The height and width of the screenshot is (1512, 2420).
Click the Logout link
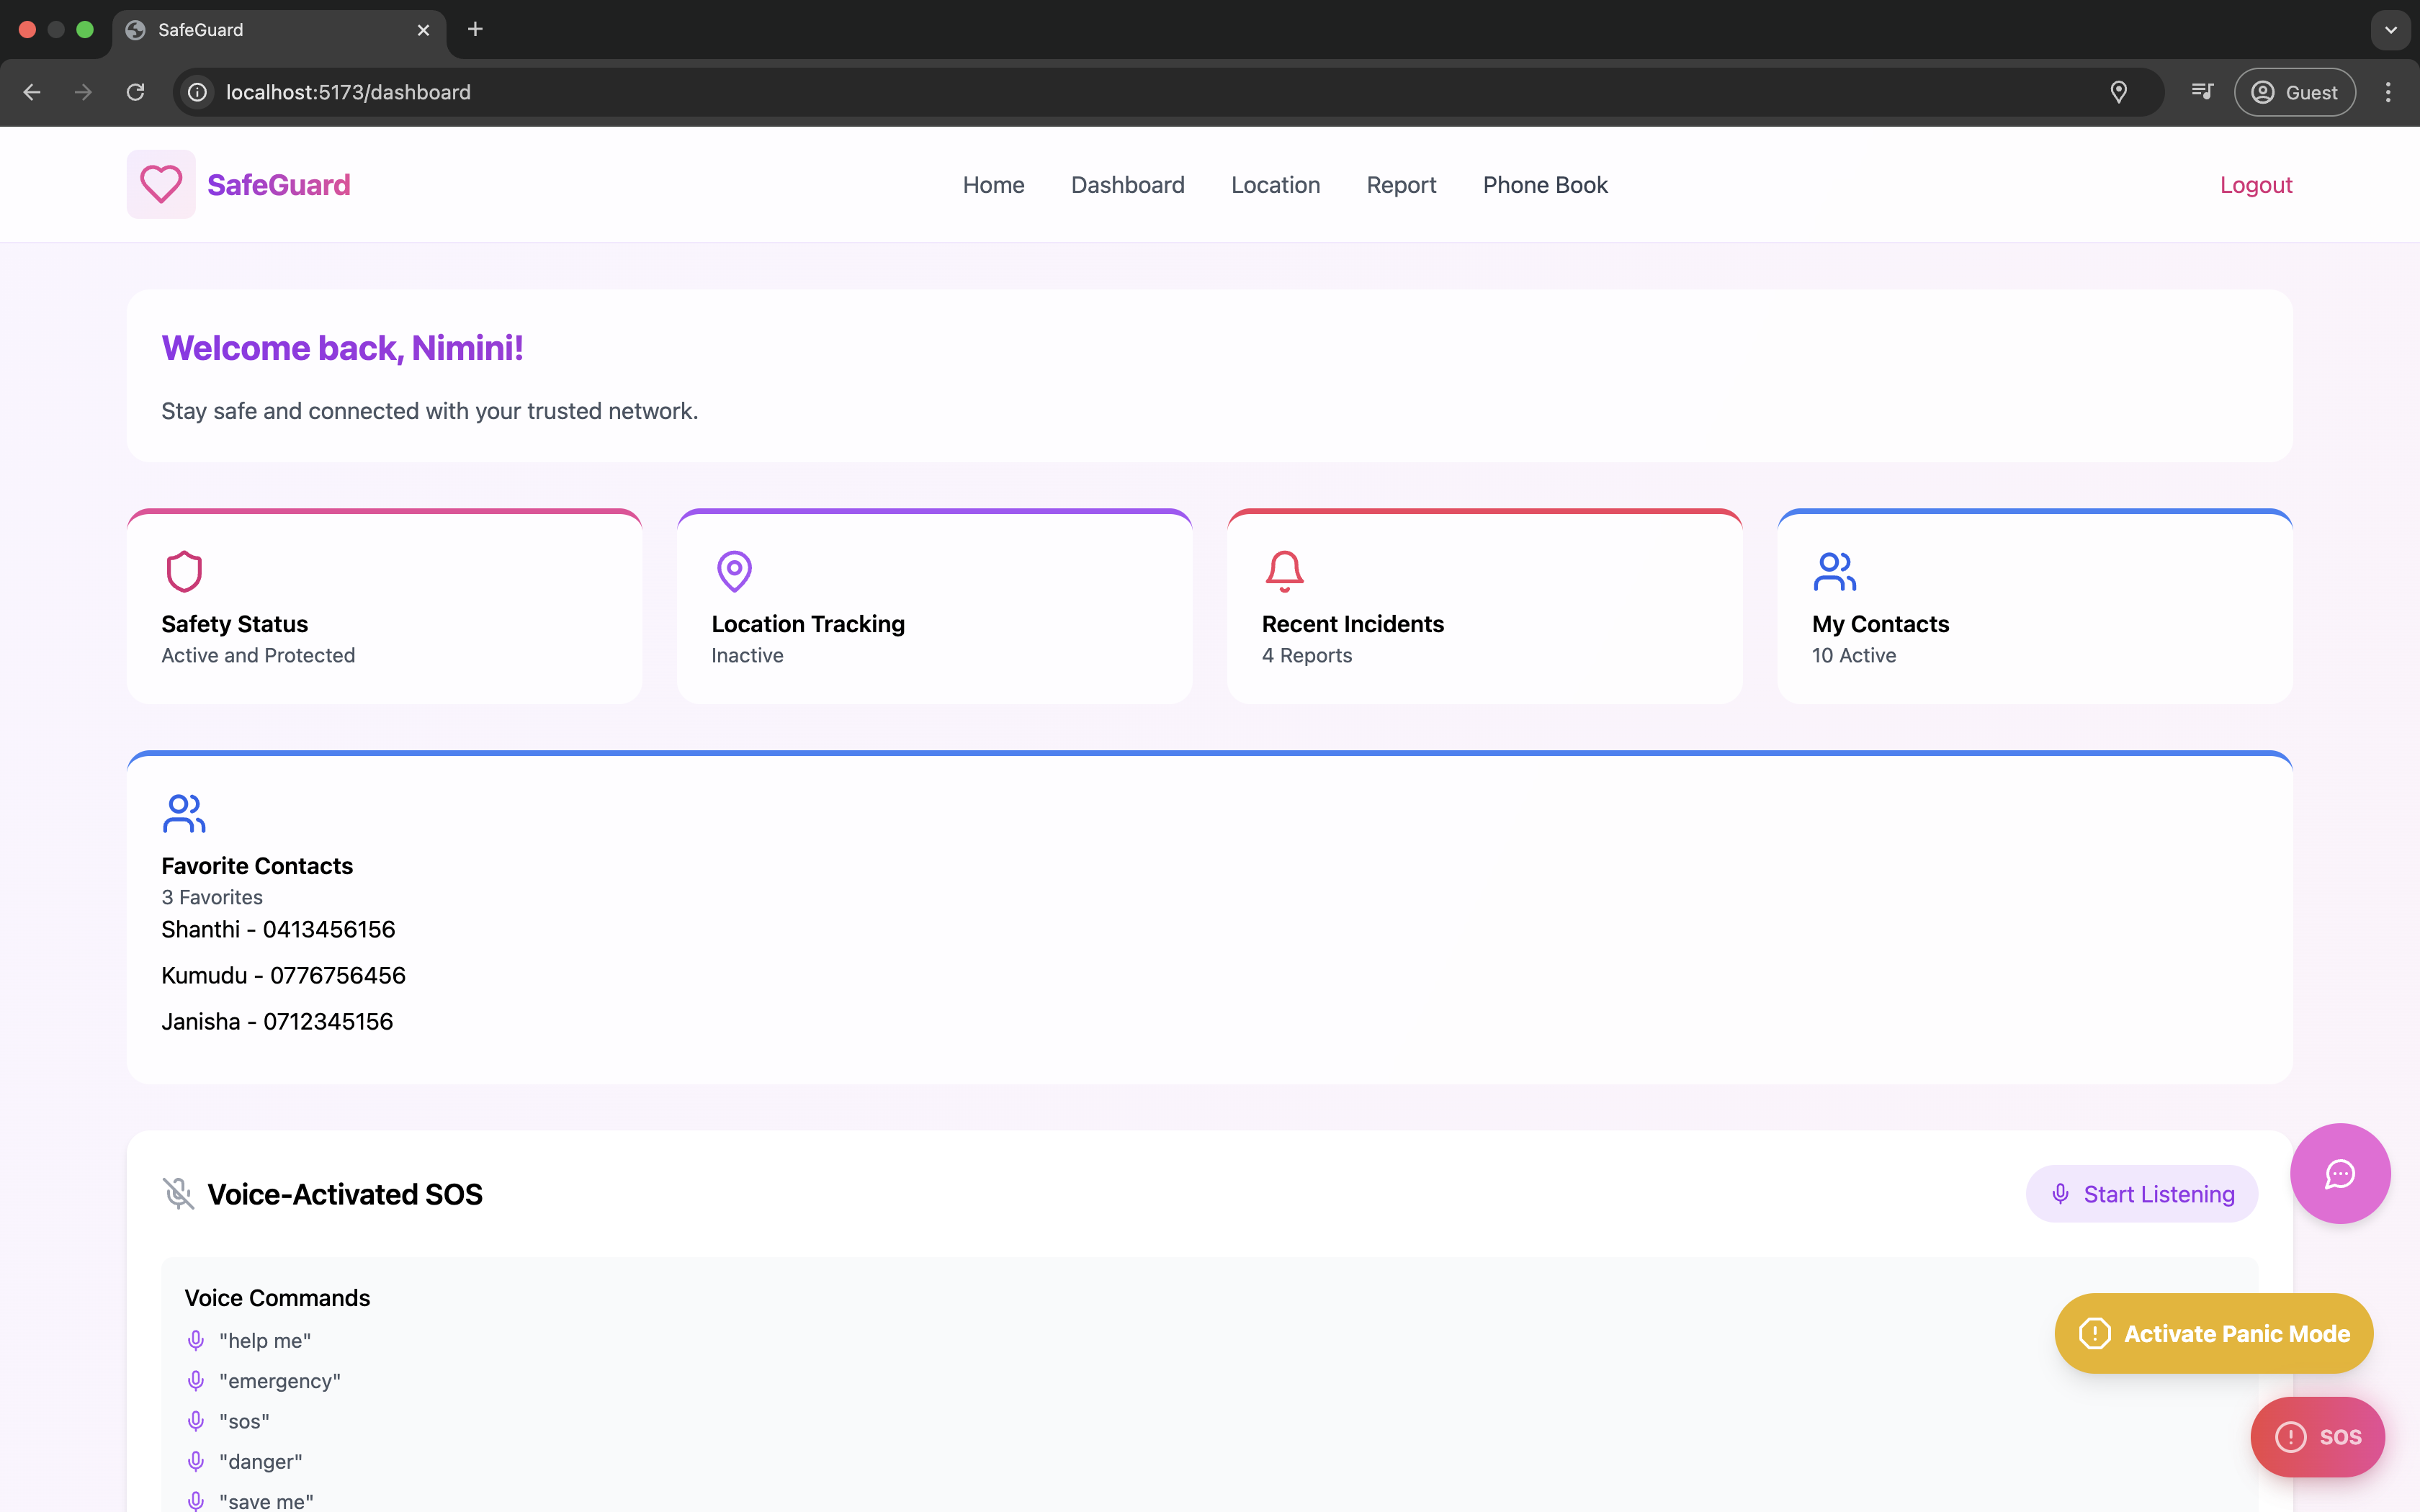point(2255,184)
